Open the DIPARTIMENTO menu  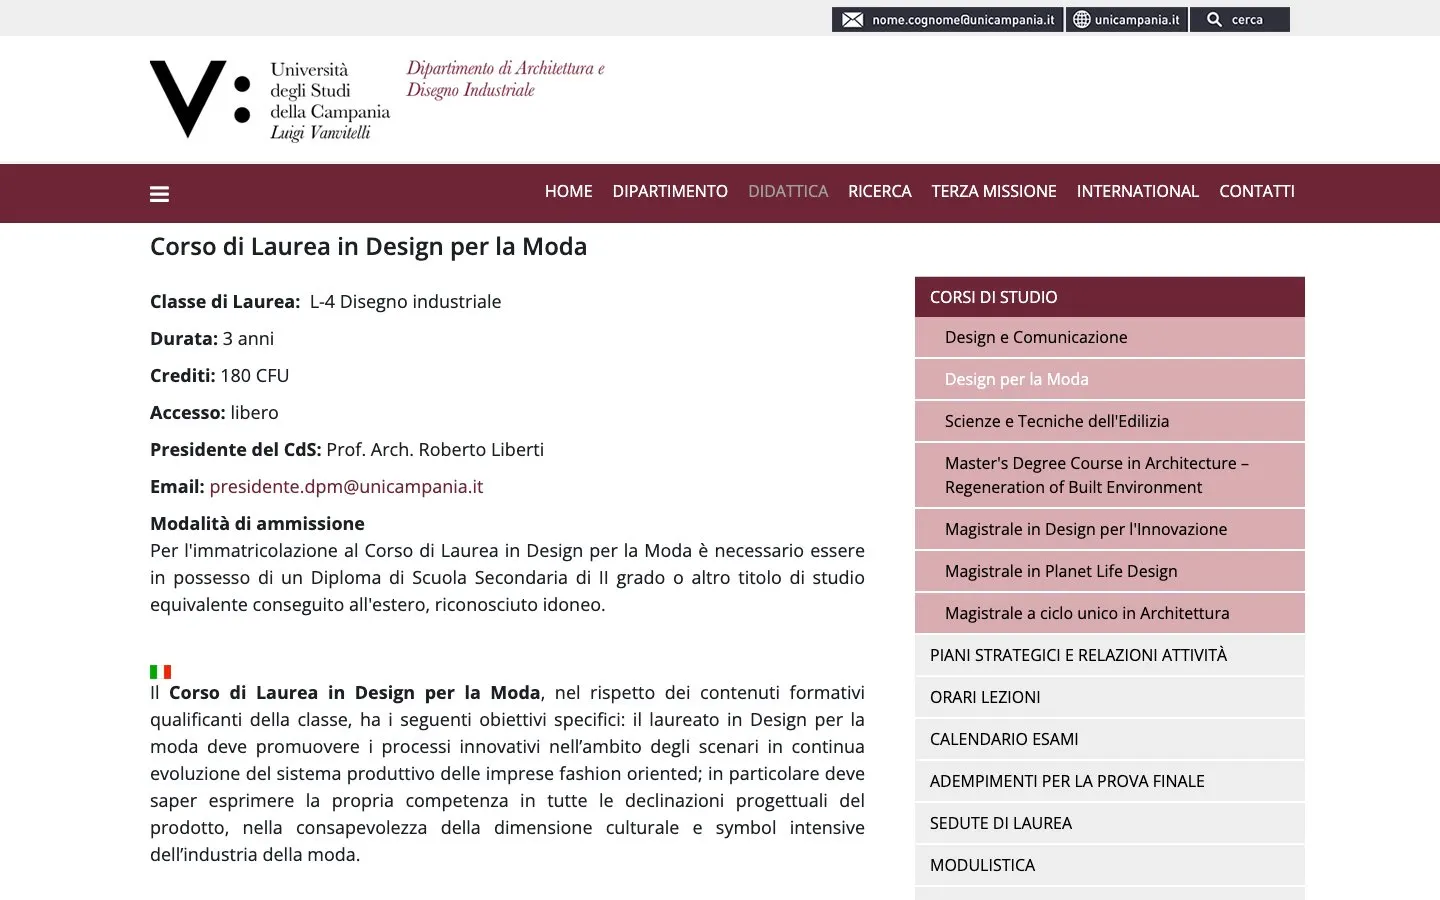click(670, 191)
